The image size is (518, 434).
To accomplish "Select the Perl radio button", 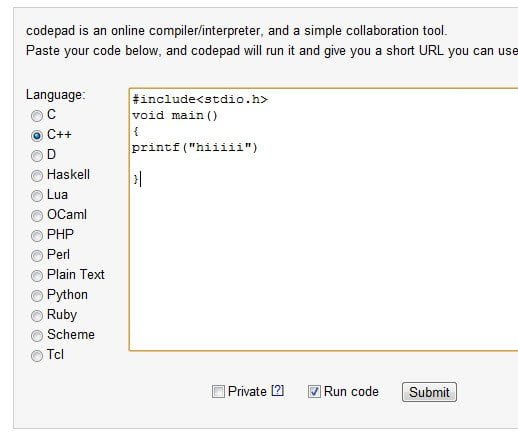I will pos(37,256).
